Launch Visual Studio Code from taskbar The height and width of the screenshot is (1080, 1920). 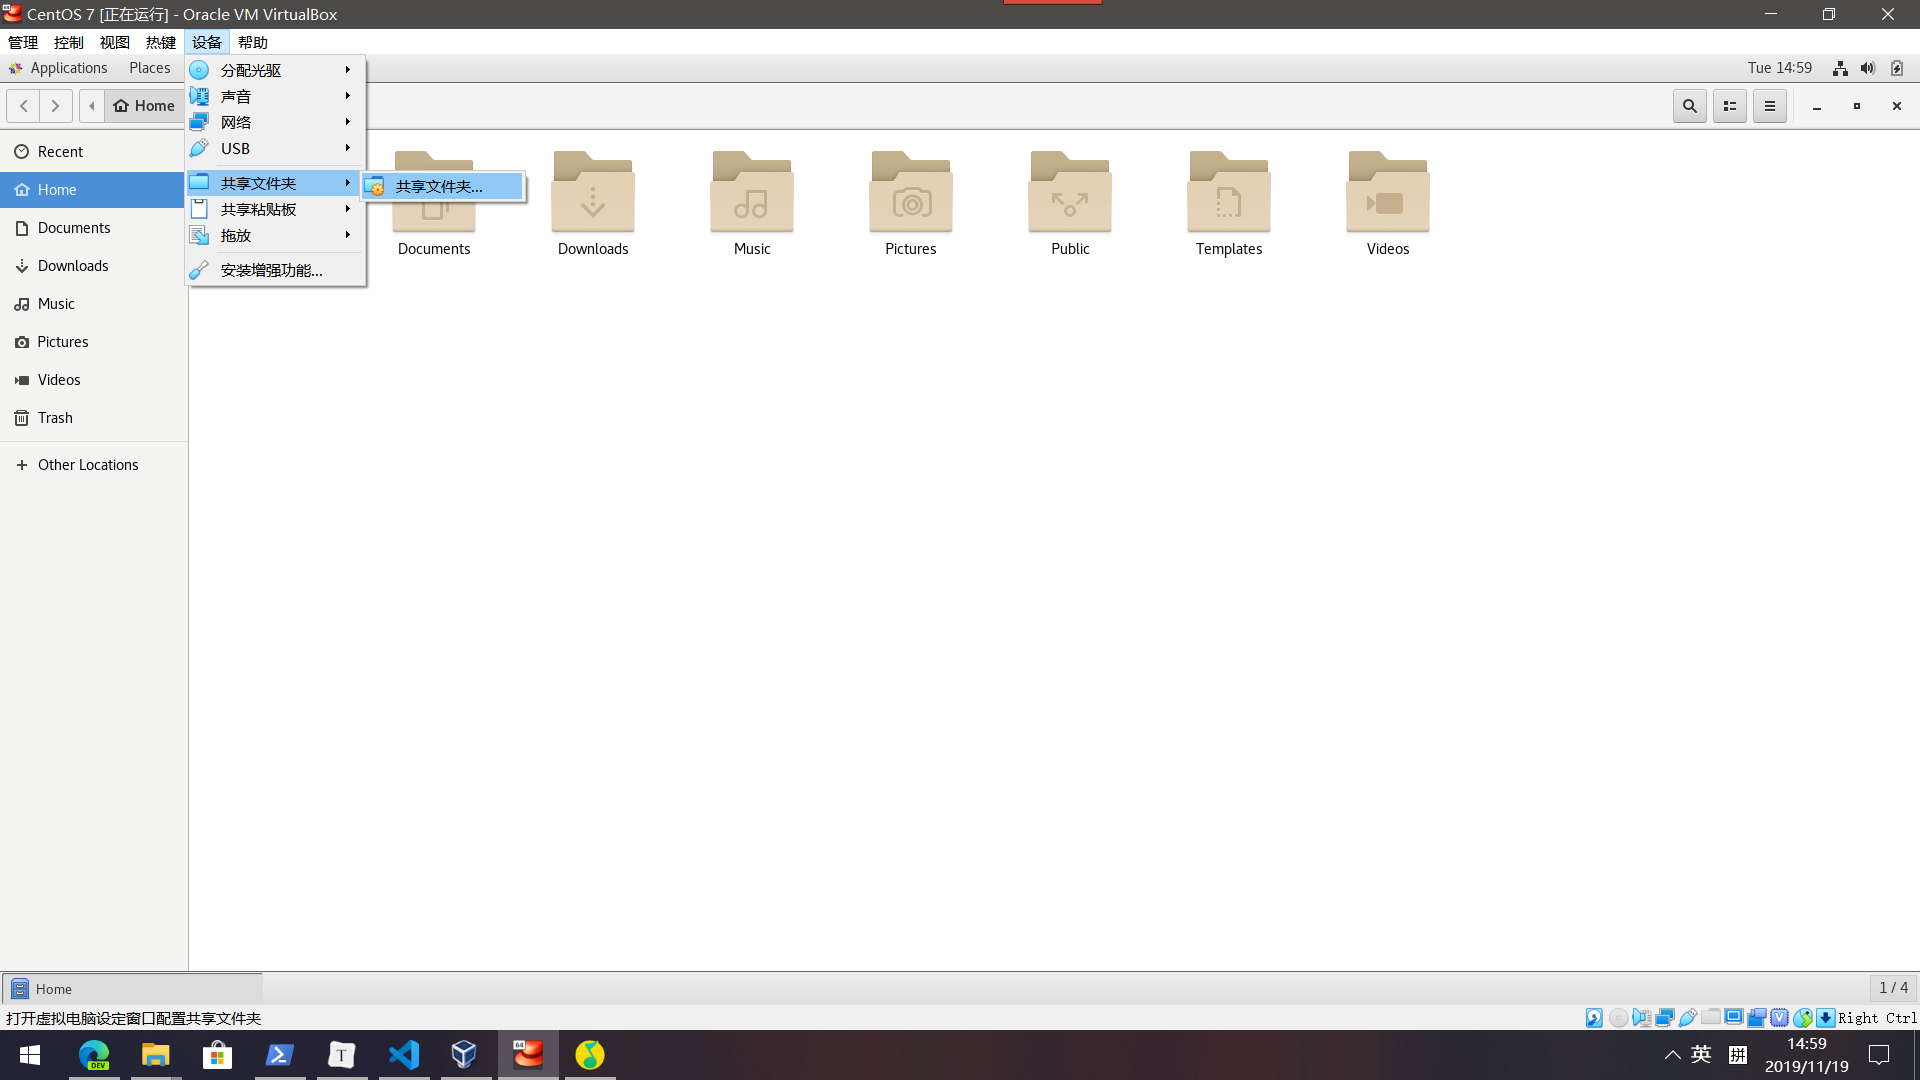point(404,1055)
